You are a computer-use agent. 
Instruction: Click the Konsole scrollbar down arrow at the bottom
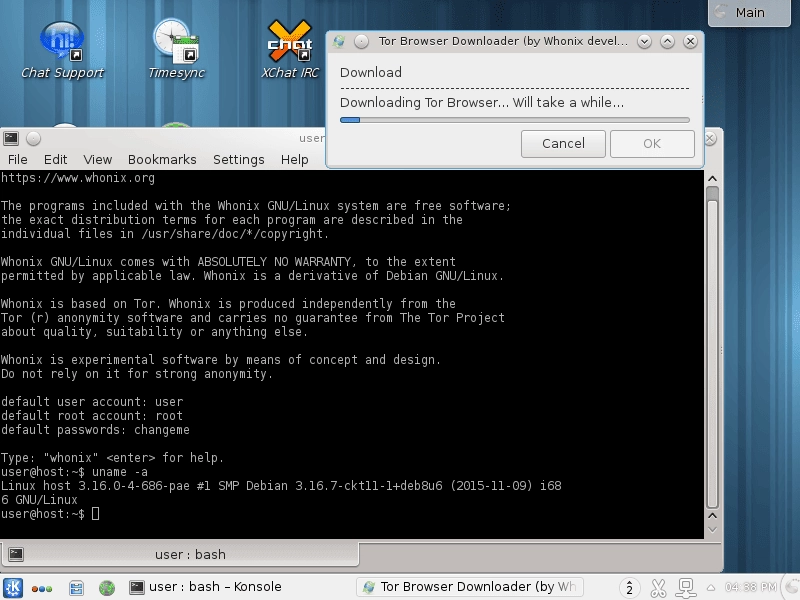713,529
